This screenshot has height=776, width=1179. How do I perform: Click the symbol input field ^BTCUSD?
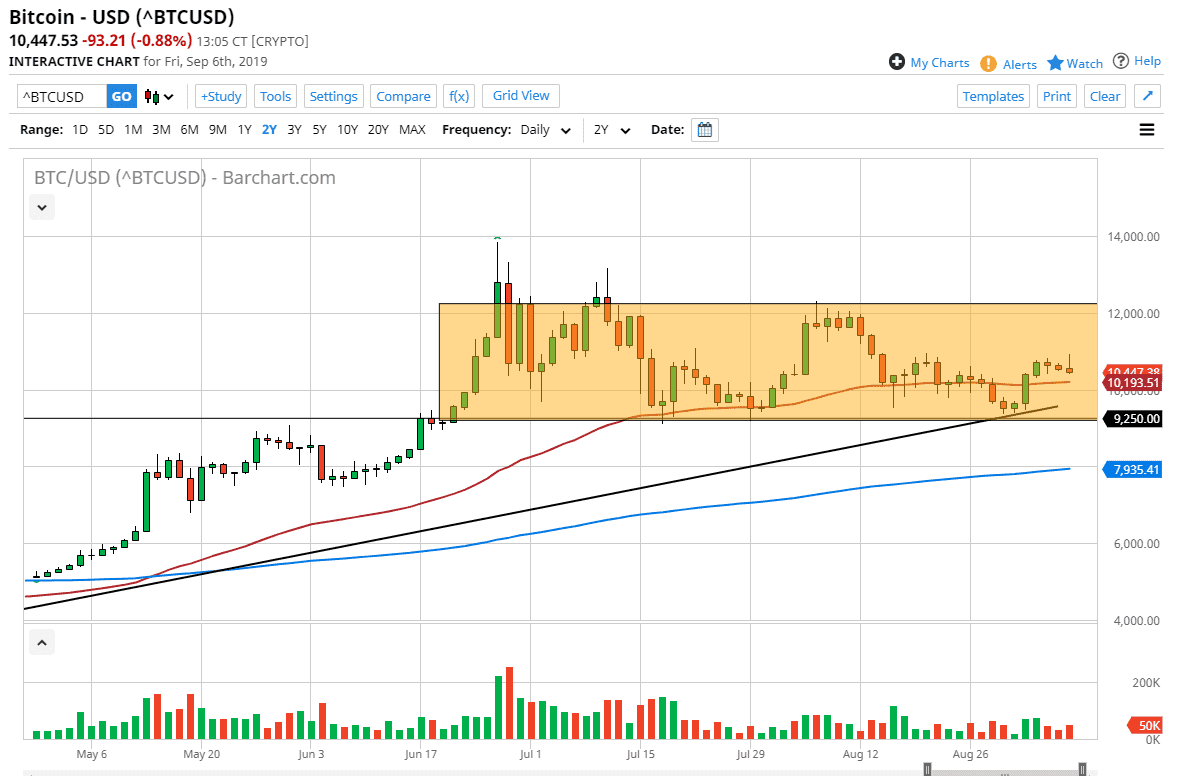pyautogui.click(x=62, y=96)
